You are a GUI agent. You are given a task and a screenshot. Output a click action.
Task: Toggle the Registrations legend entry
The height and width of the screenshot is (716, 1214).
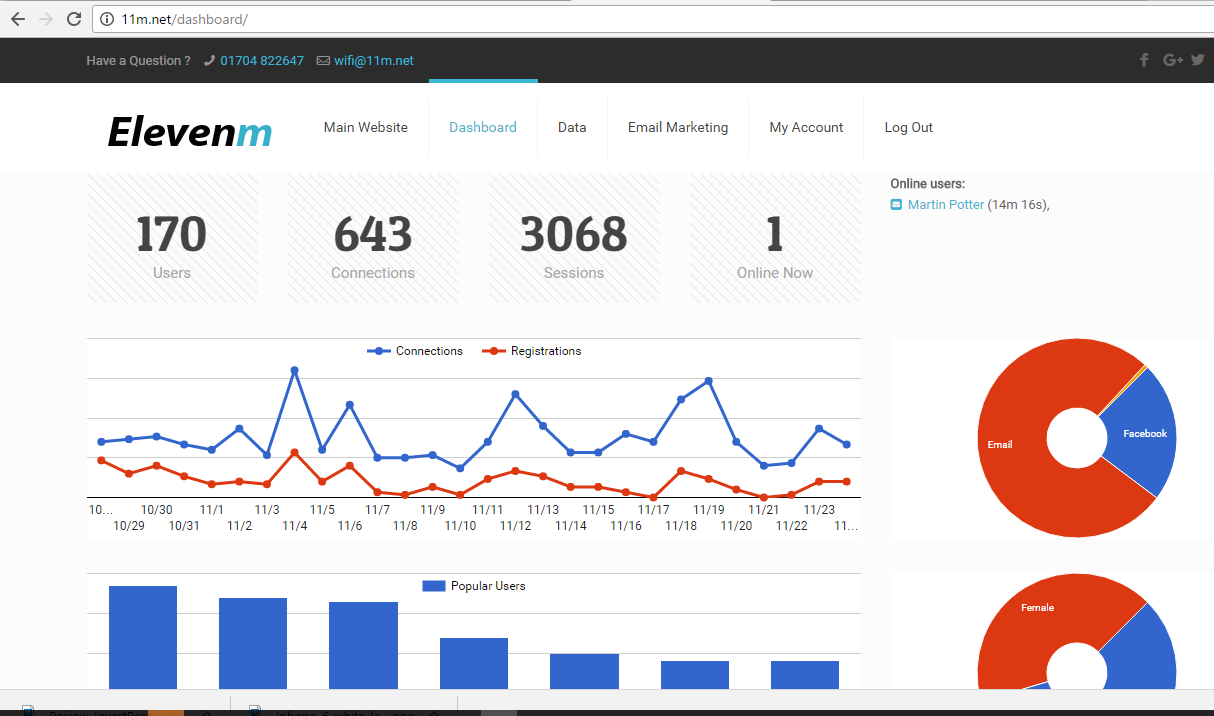point(531,351)
